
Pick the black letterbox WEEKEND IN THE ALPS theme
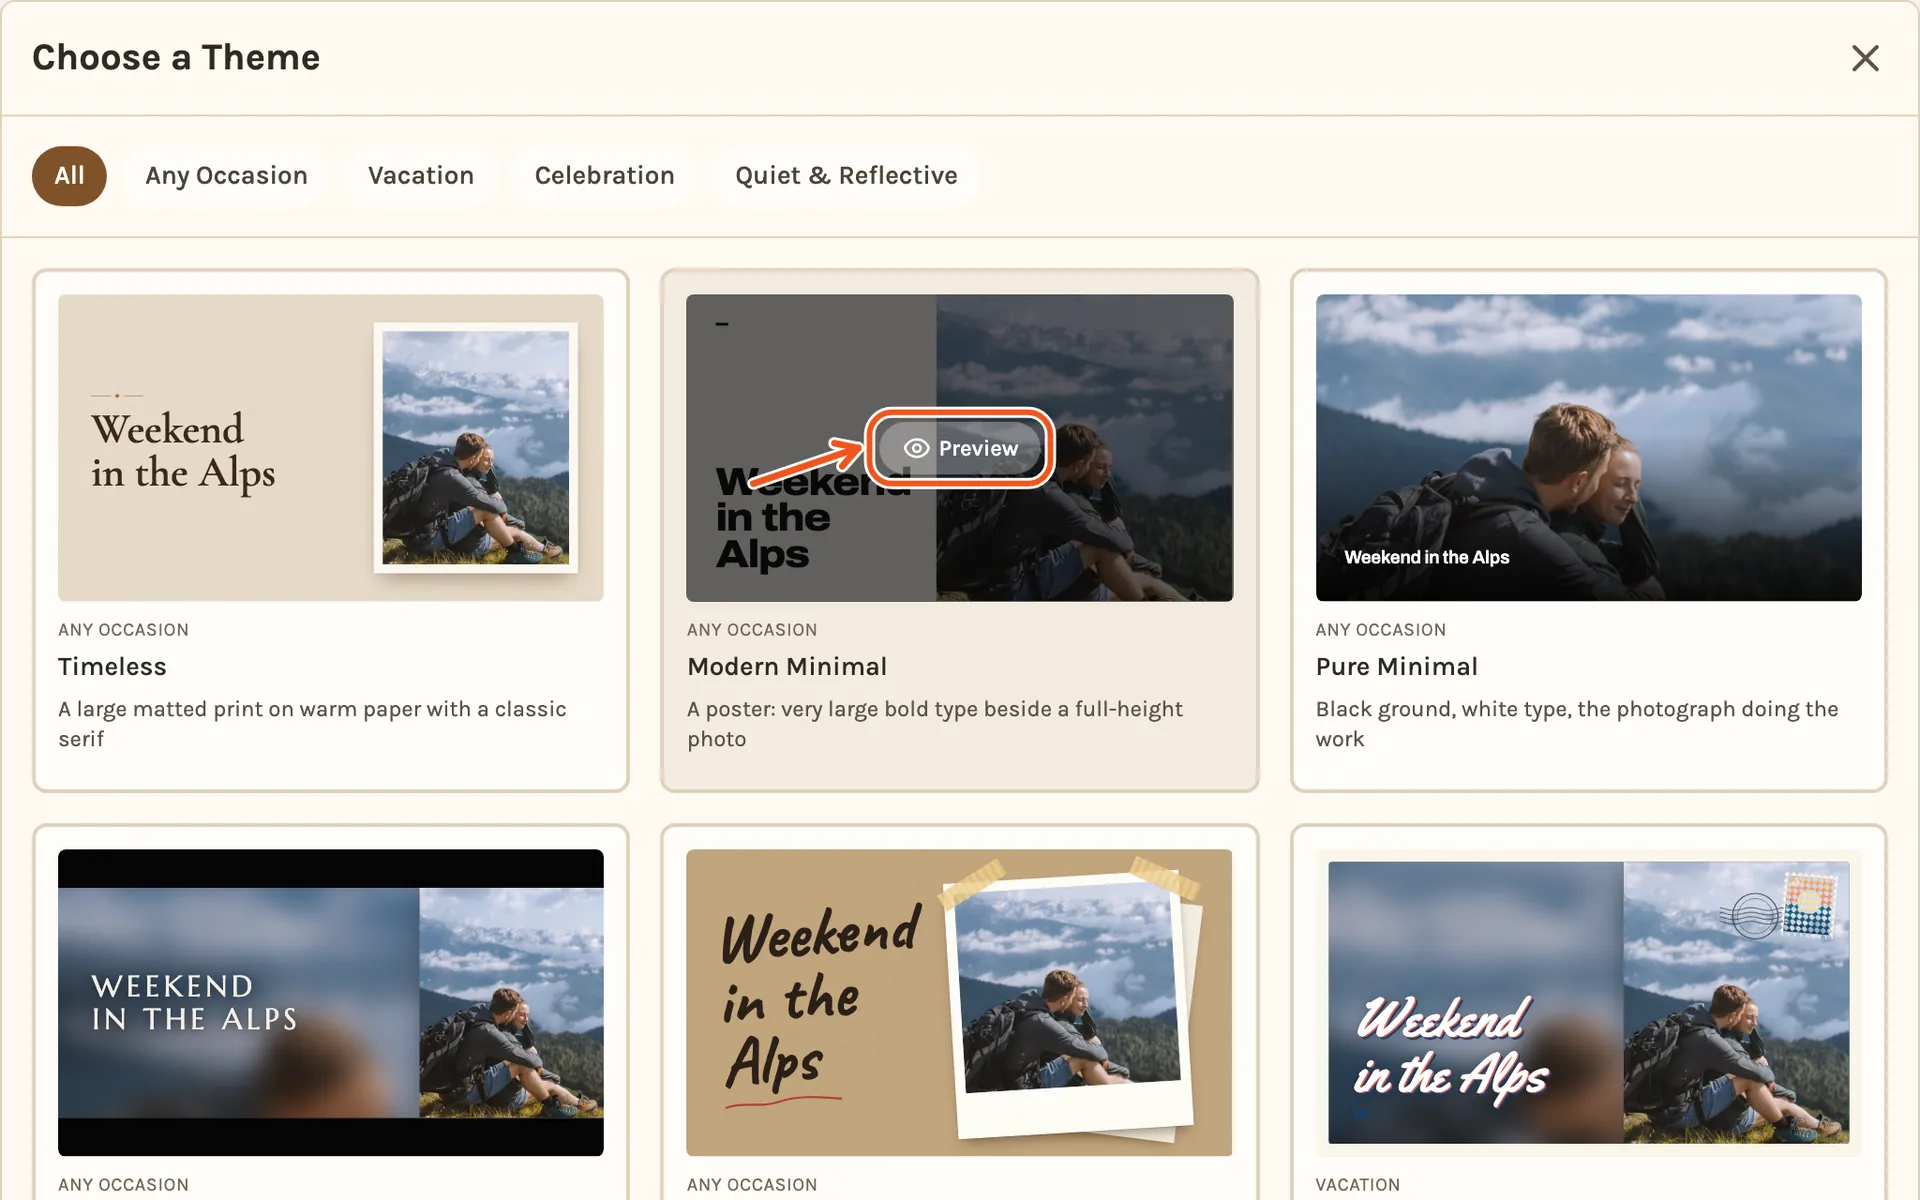click(331, 1002)
